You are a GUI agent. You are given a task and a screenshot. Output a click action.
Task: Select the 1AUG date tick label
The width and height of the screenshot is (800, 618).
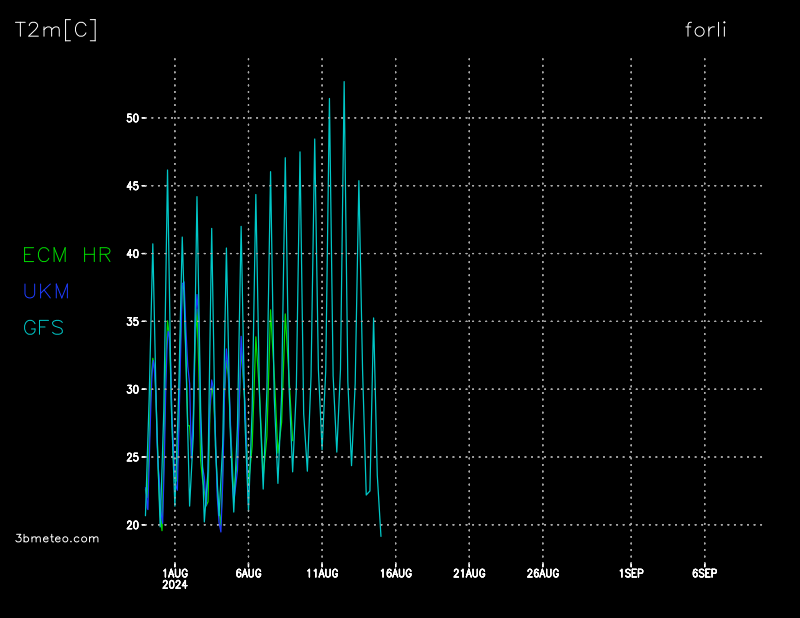(175, 572)
